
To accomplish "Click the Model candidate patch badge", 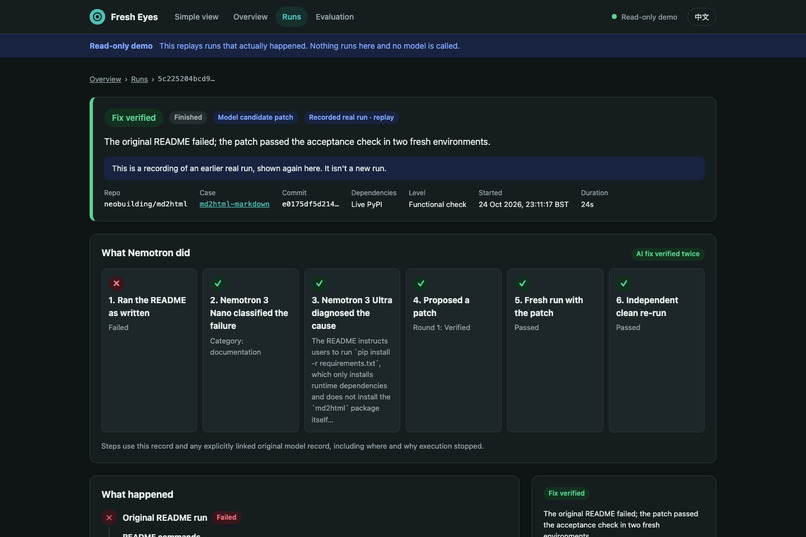I will [x=255, y=117].
